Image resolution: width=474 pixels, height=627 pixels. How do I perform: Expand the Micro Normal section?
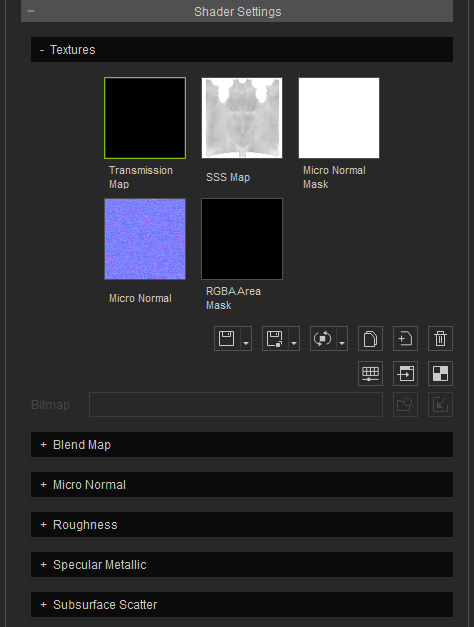coord(242,485)
